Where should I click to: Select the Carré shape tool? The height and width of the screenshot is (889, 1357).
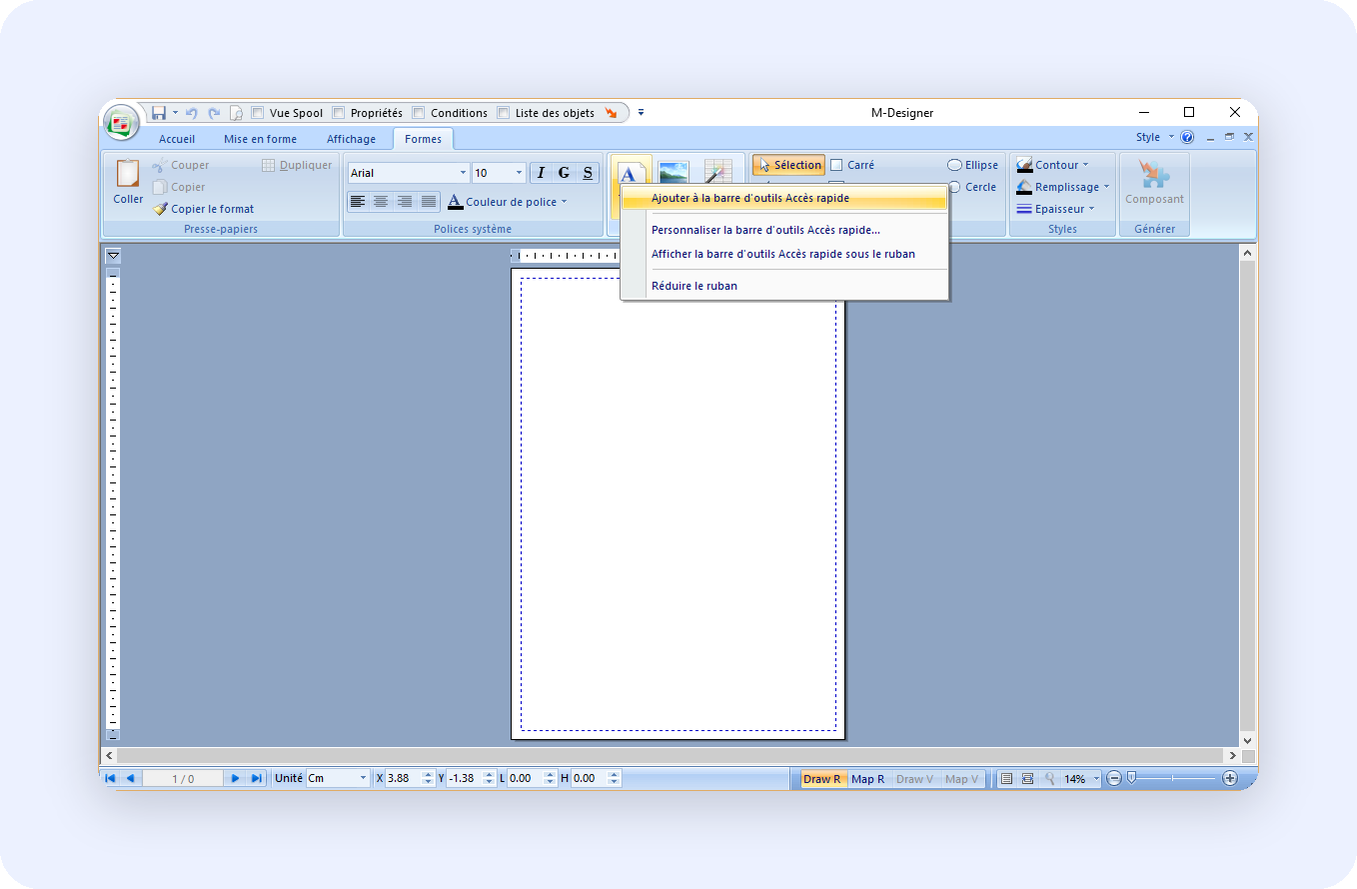[852, 165]
